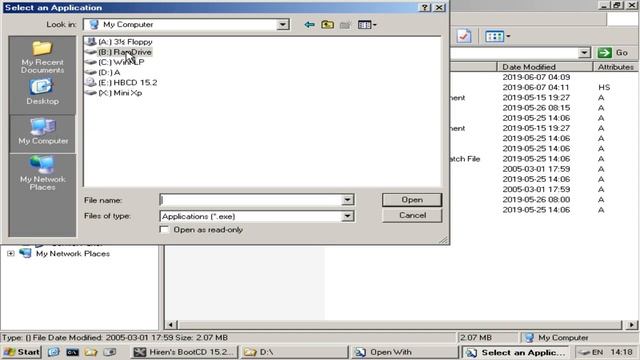Click the first quick launch icon
640x360 pixels.
[53, 352]
